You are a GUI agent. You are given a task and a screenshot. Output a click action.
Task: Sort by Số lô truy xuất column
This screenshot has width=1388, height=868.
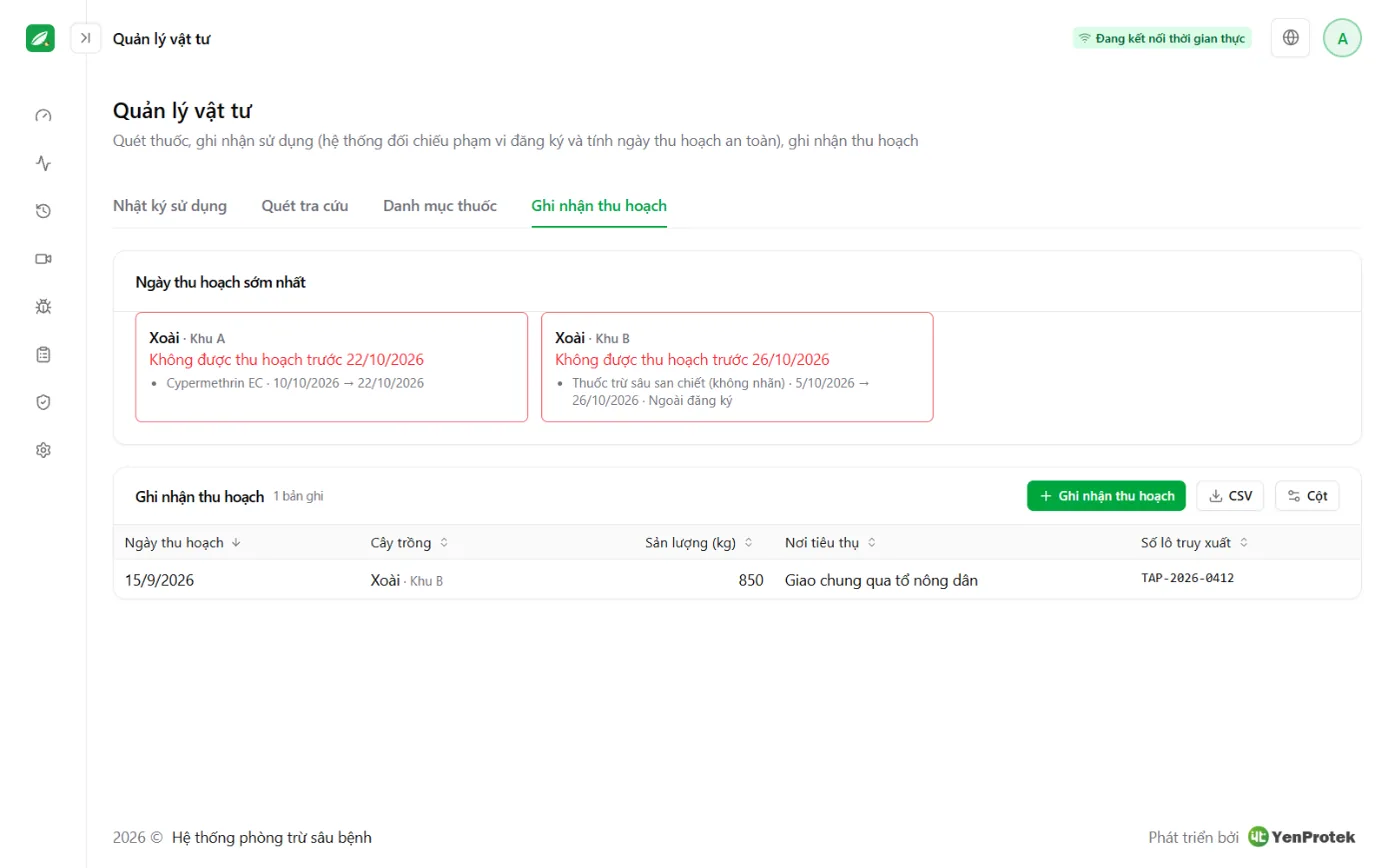pyautogui.click(x=1195, y=543)
